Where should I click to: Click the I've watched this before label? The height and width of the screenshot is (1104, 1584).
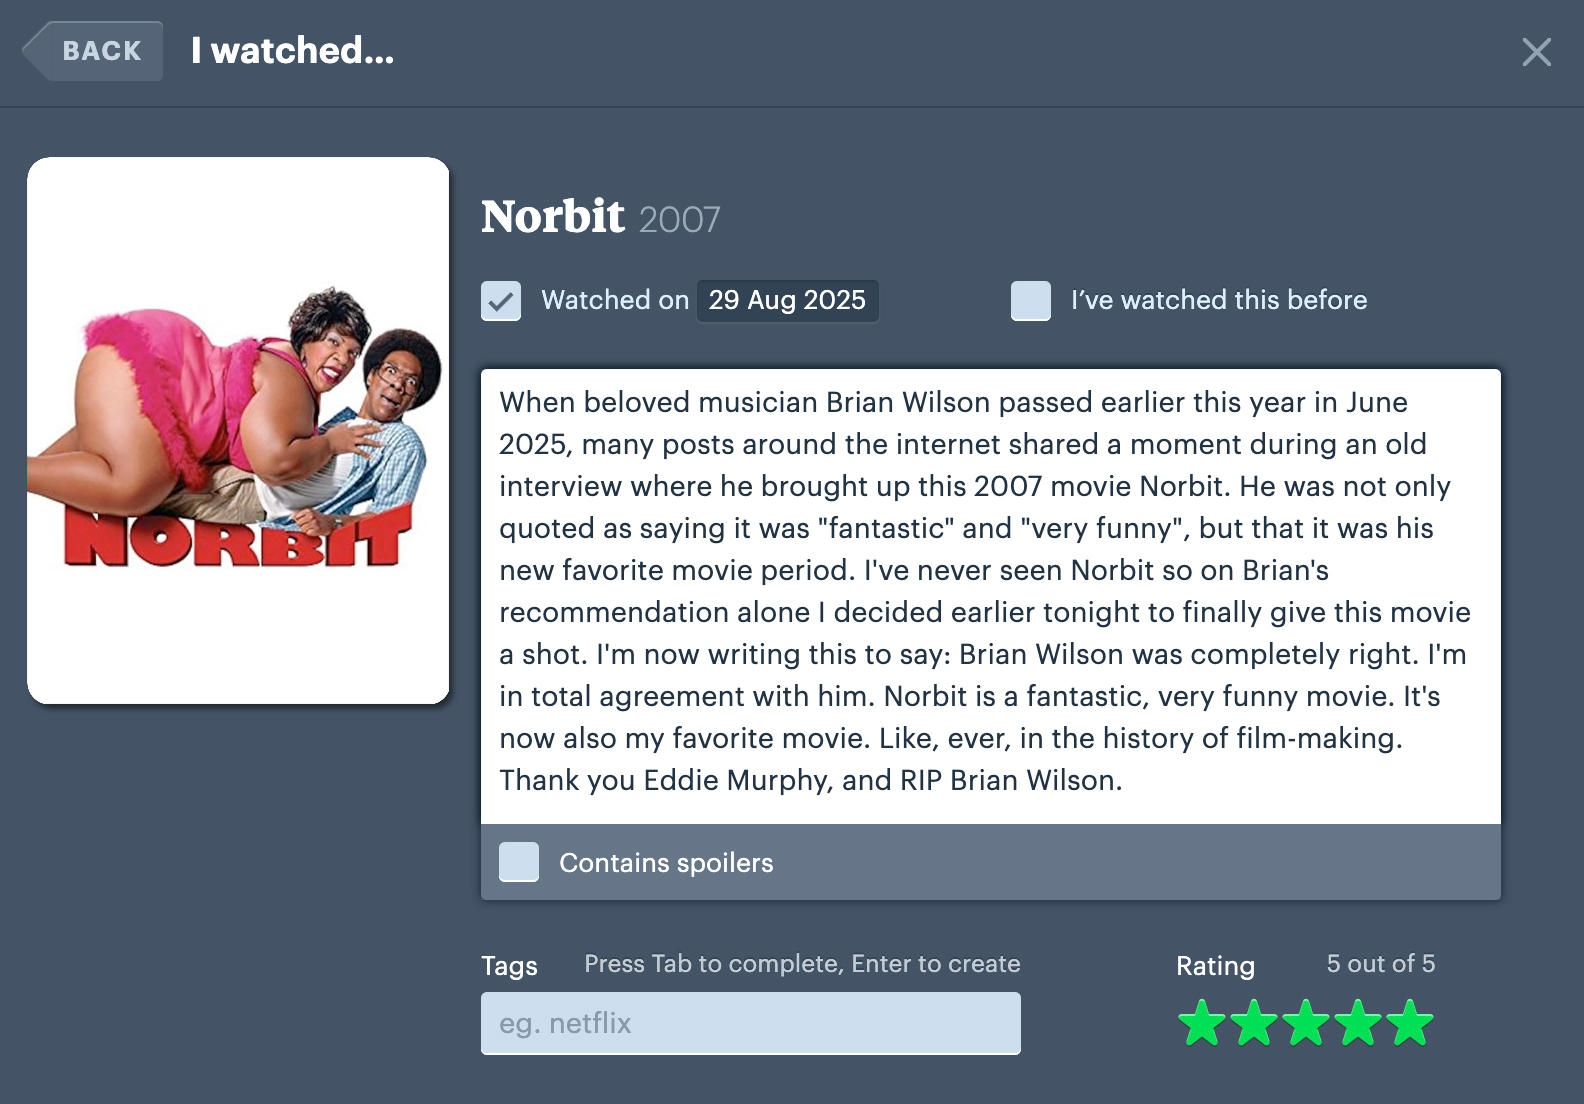[x=1219, y=301]
